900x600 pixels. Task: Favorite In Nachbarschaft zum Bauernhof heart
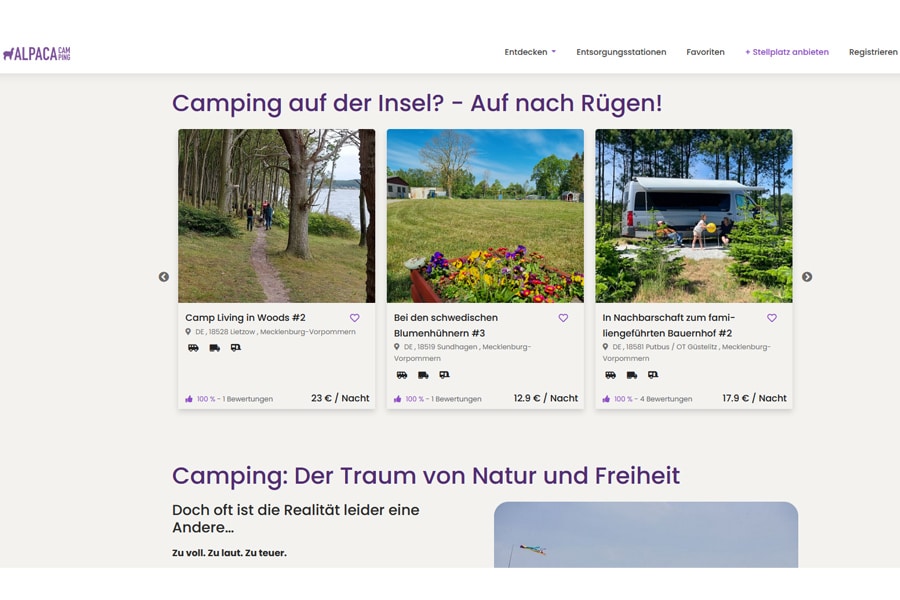[x=772, y=318]
